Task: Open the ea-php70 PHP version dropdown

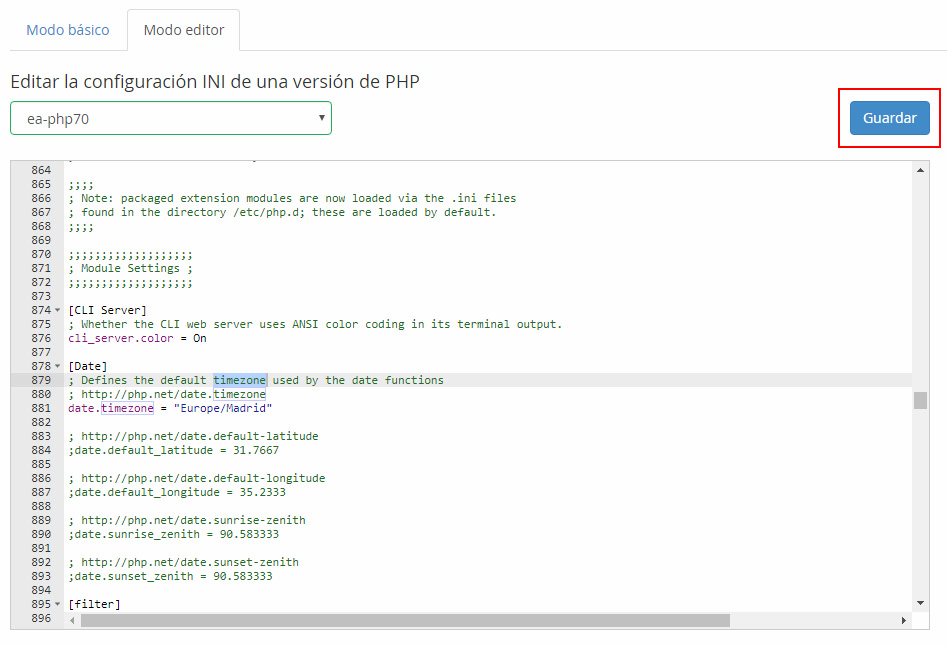Action: pyautogui.click(x=171, y=118)
